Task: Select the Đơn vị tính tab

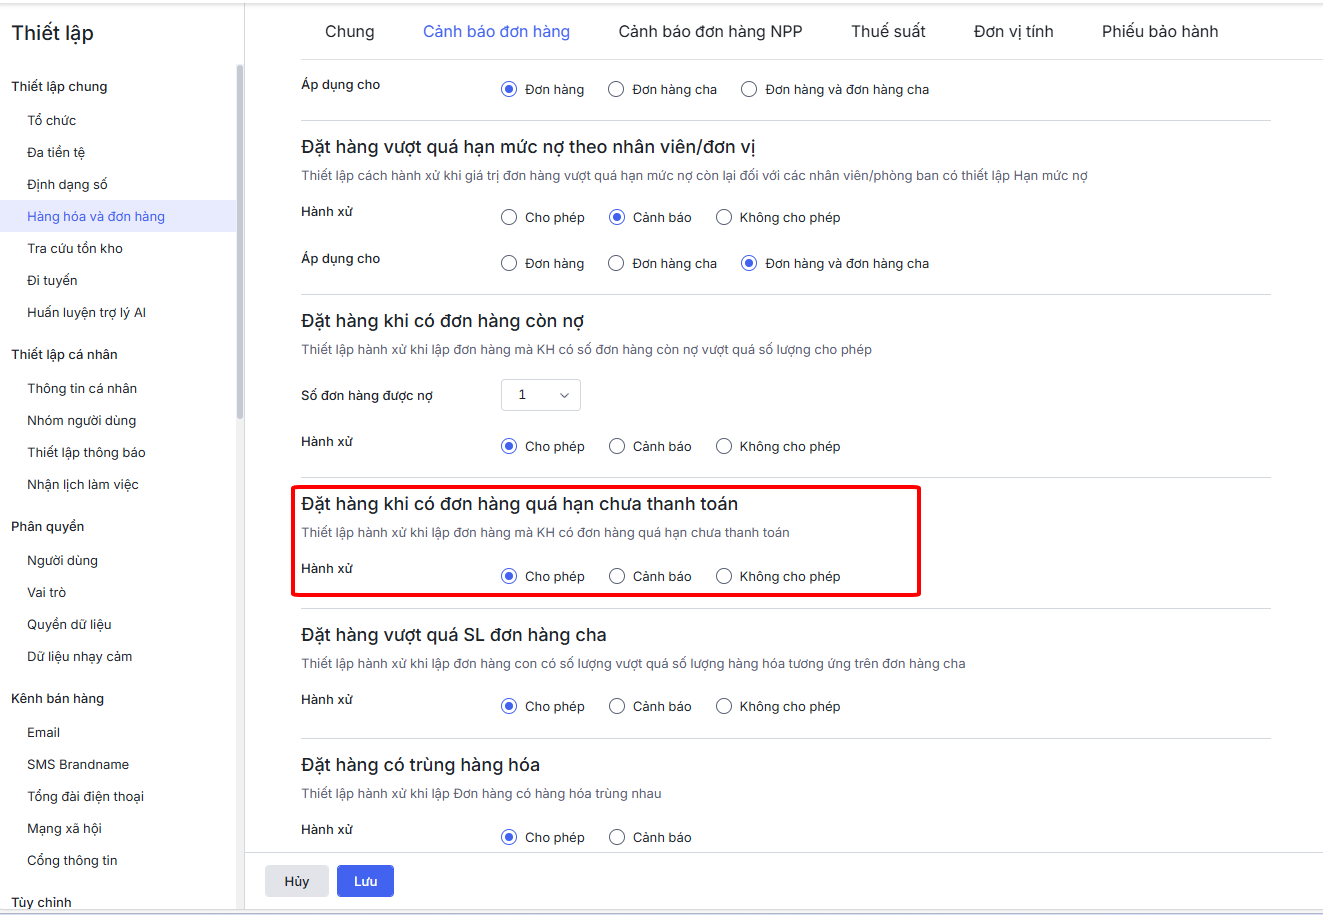Action: click(x=1013, y=31)
